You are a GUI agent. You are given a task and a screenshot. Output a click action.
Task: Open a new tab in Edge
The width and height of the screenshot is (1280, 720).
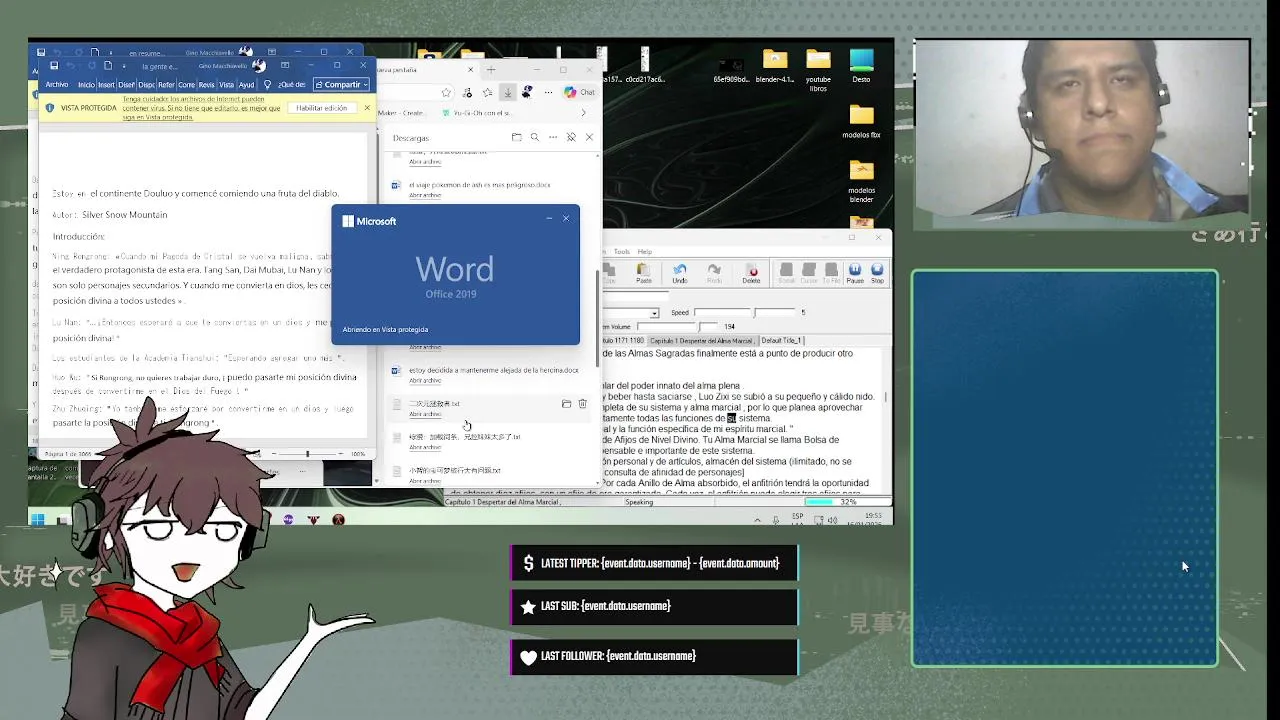pos(490,70)
